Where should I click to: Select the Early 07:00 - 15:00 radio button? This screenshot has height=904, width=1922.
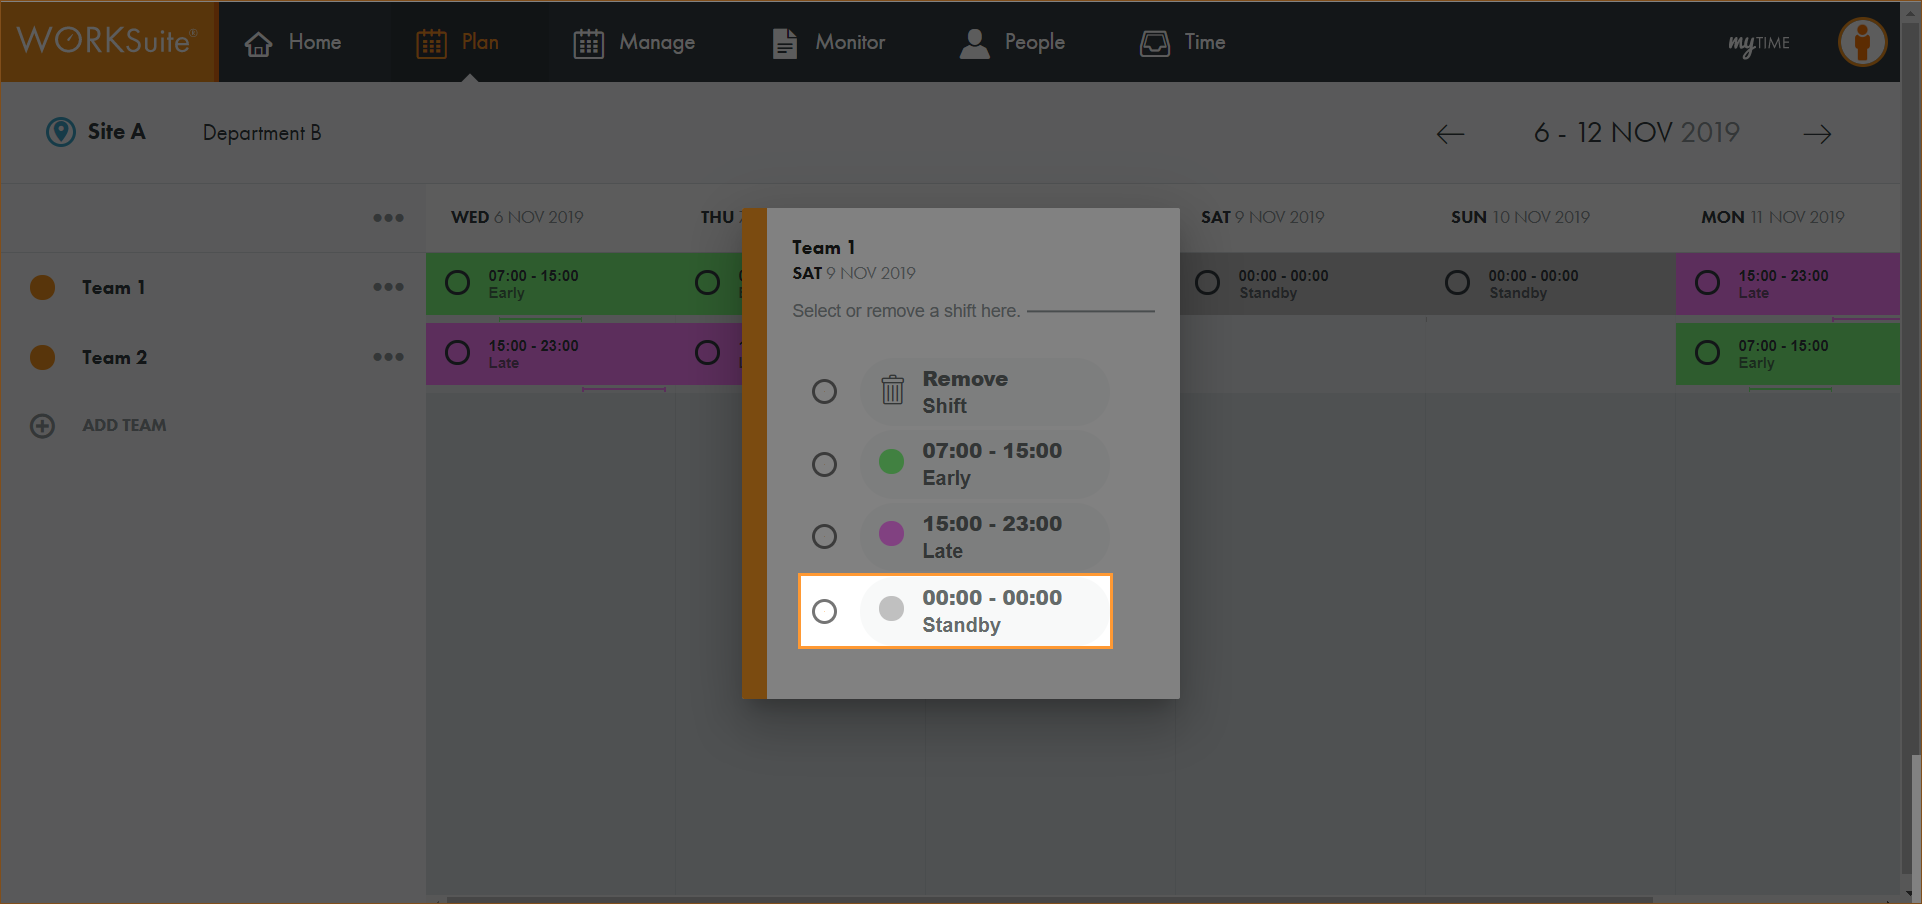click(824, 464)
